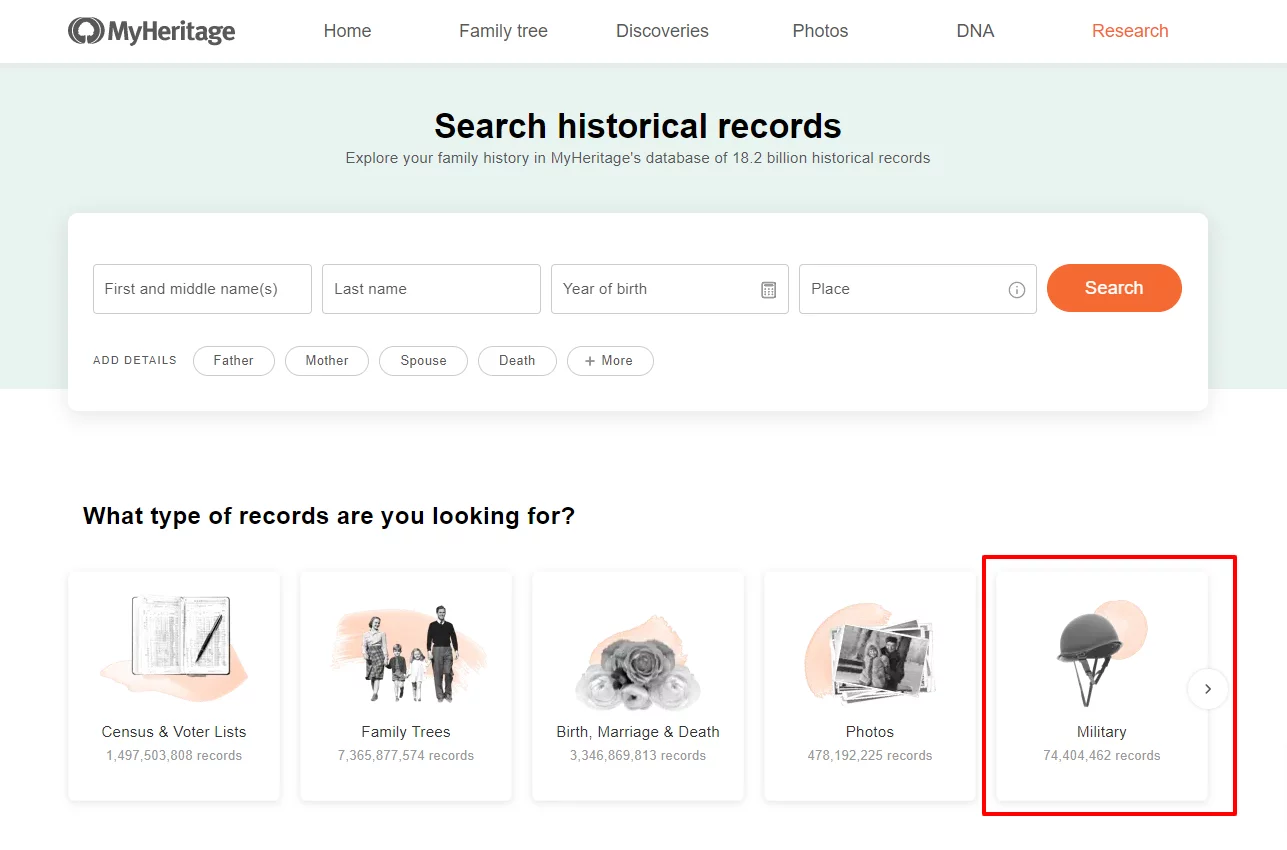Open the DNA menu
This screenshot has width=1287, height=850.
(975, 31)
